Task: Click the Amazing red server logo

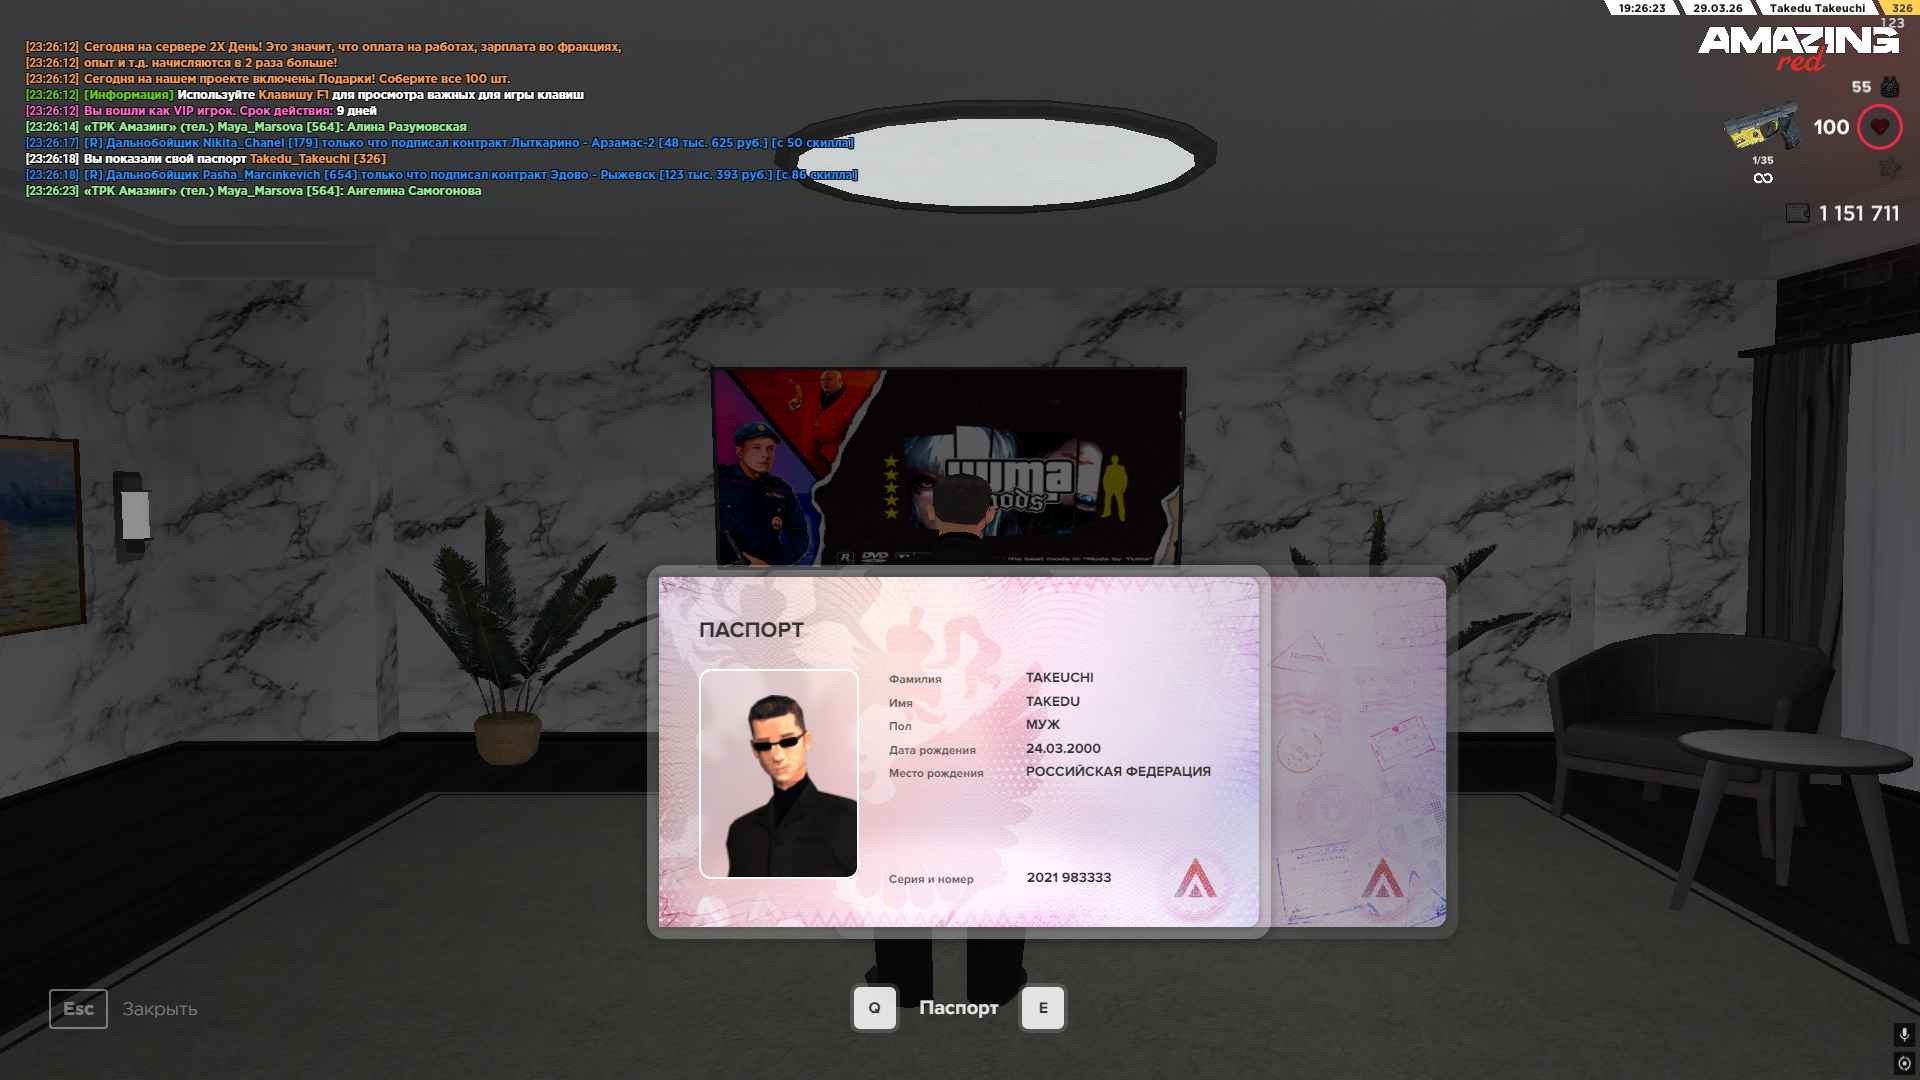Action: coord(1797,46)
